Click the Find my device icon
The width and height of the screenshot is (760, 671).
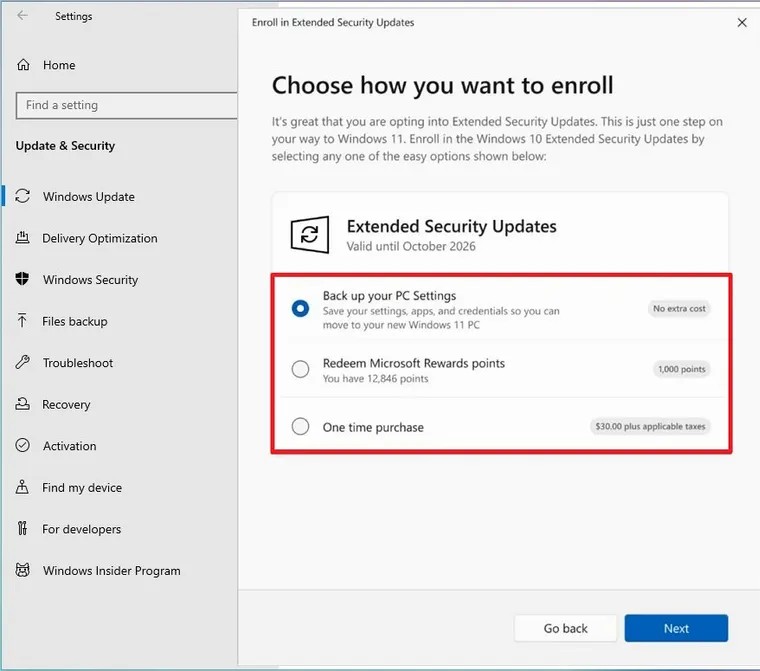point(23,488)
